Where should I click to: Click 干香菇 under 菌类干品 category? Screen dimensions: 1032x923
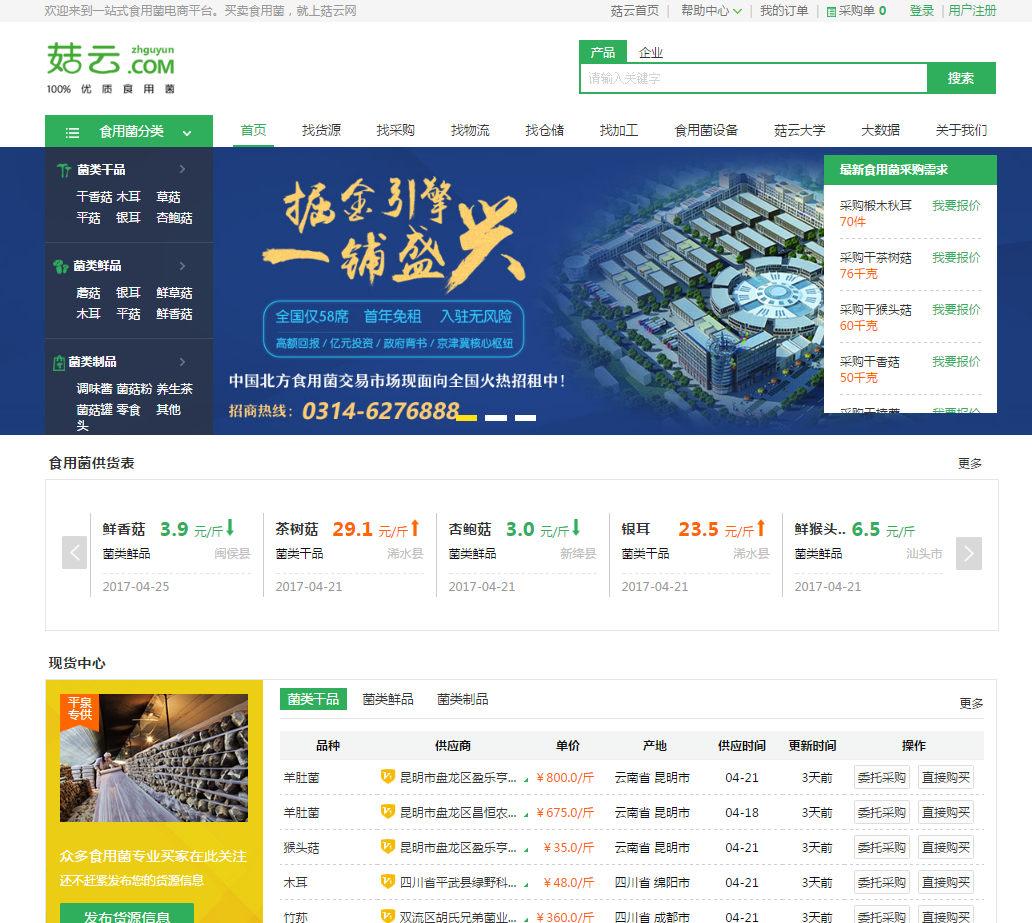click(94, 197)
